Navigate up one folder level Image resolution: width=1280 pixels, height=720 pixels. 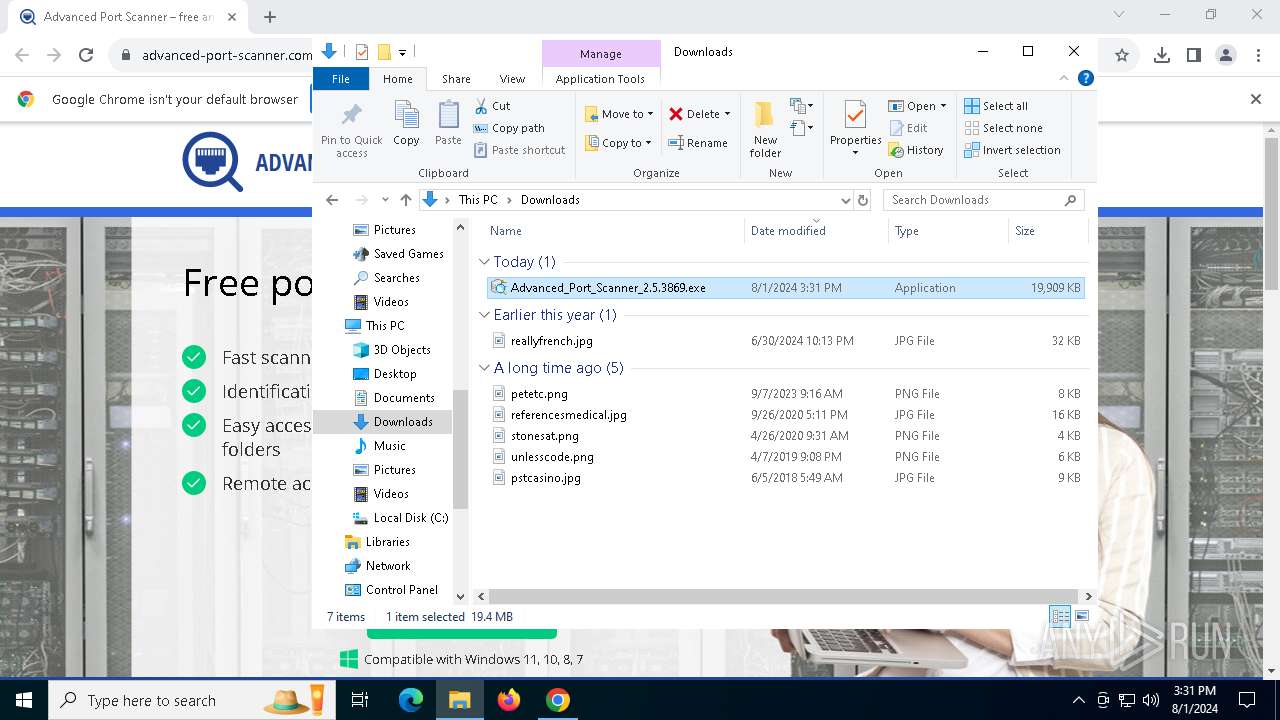click(406, 200)
